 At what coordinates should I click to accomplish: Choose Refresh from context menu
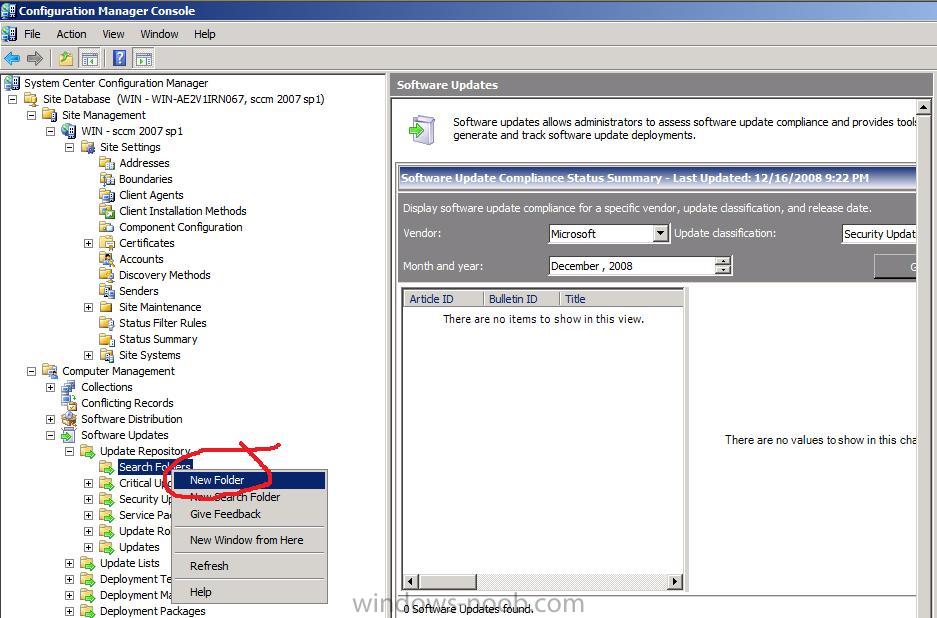coord(250,566)
